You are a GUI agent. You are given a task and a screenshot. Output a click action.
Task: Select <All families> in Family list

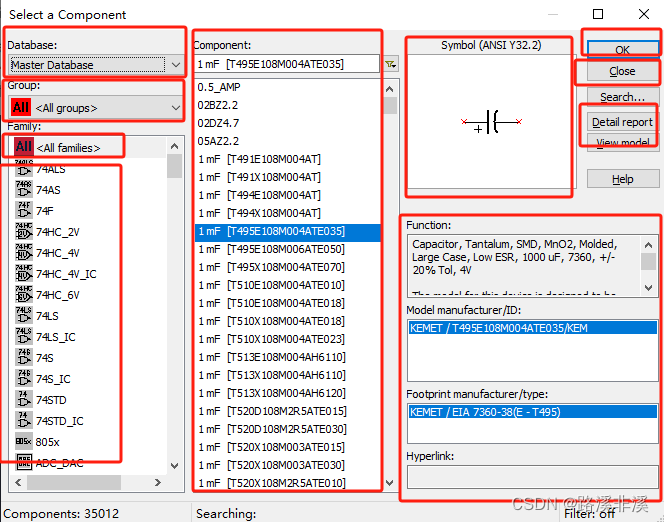(90, 147)
